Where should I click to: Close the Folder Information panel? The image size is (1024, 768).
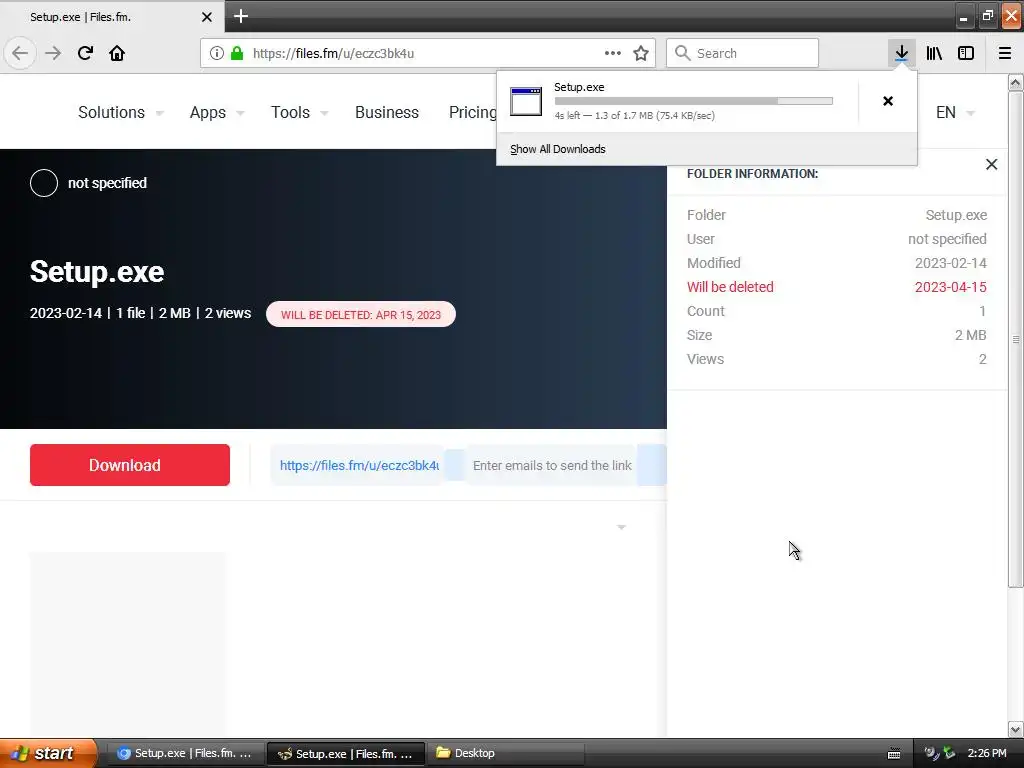991,165
